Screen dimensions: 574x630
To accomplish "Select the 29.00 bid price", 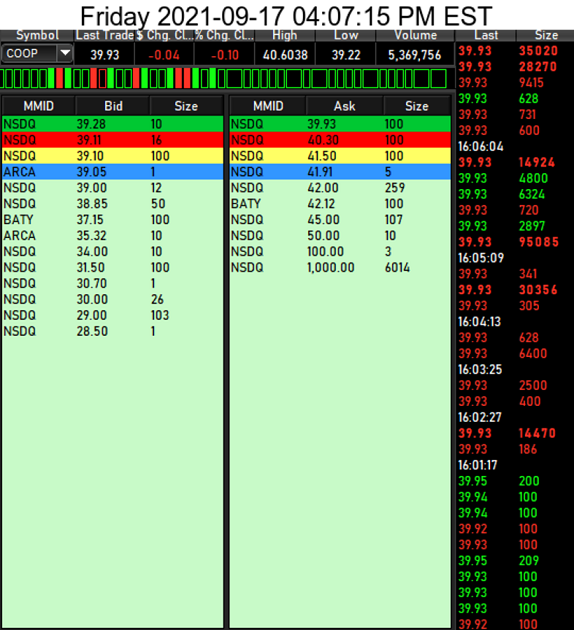I will pyautogui.click(x=92, y=315).
